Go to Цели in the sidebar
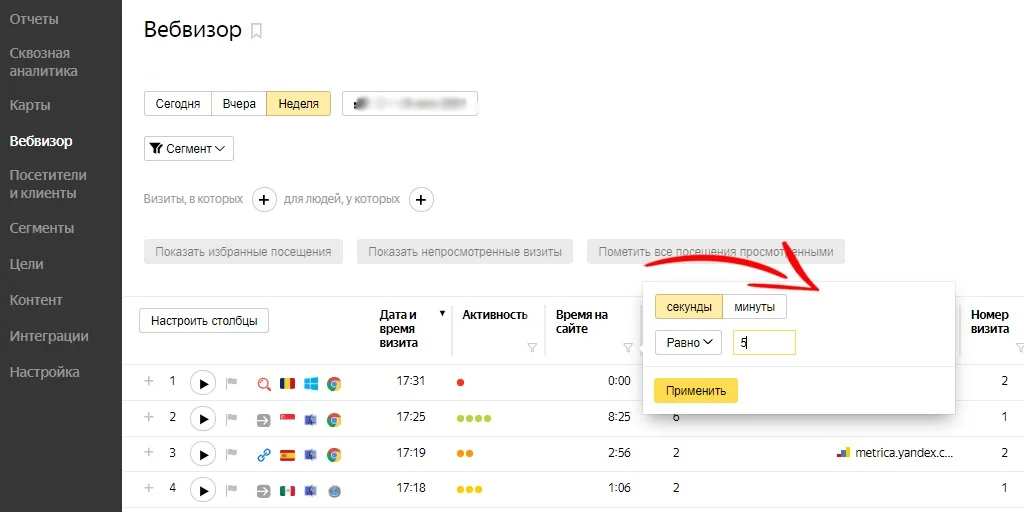The height and width of the screenshot is (512, 1024). coord(26,264)
